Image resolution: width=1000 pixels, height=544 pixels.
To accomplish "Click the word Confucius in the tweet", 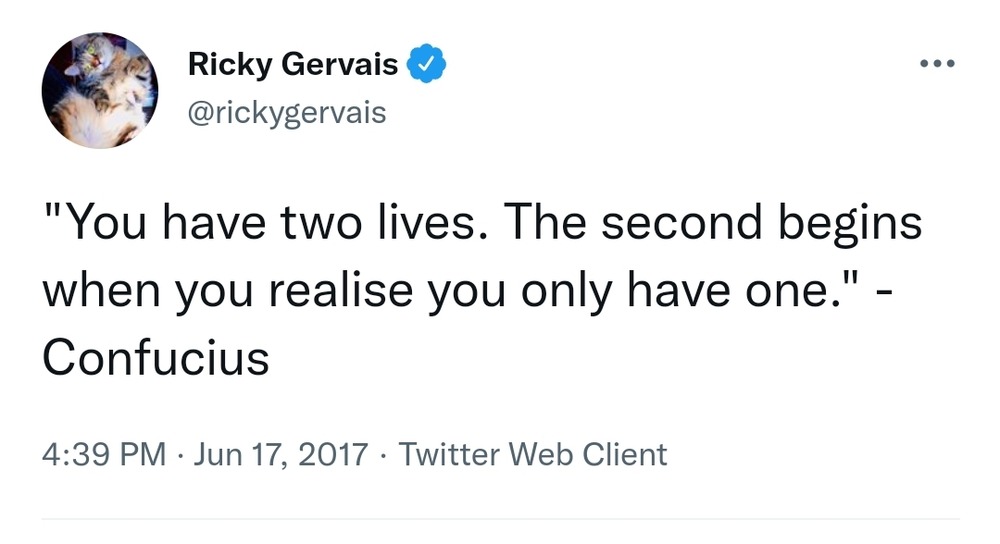I will (155, 356).
